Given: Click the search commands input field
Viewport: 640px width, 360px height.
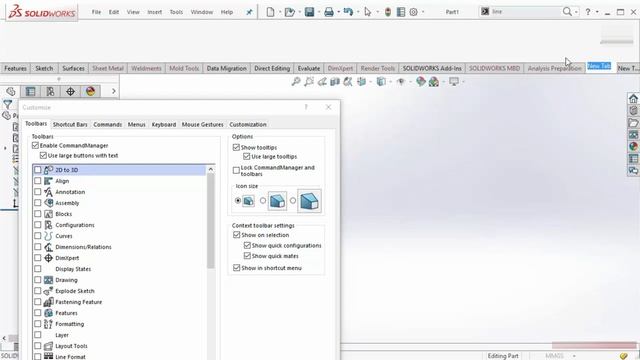Looking at the screenshot, I should (x=526, y=12).
